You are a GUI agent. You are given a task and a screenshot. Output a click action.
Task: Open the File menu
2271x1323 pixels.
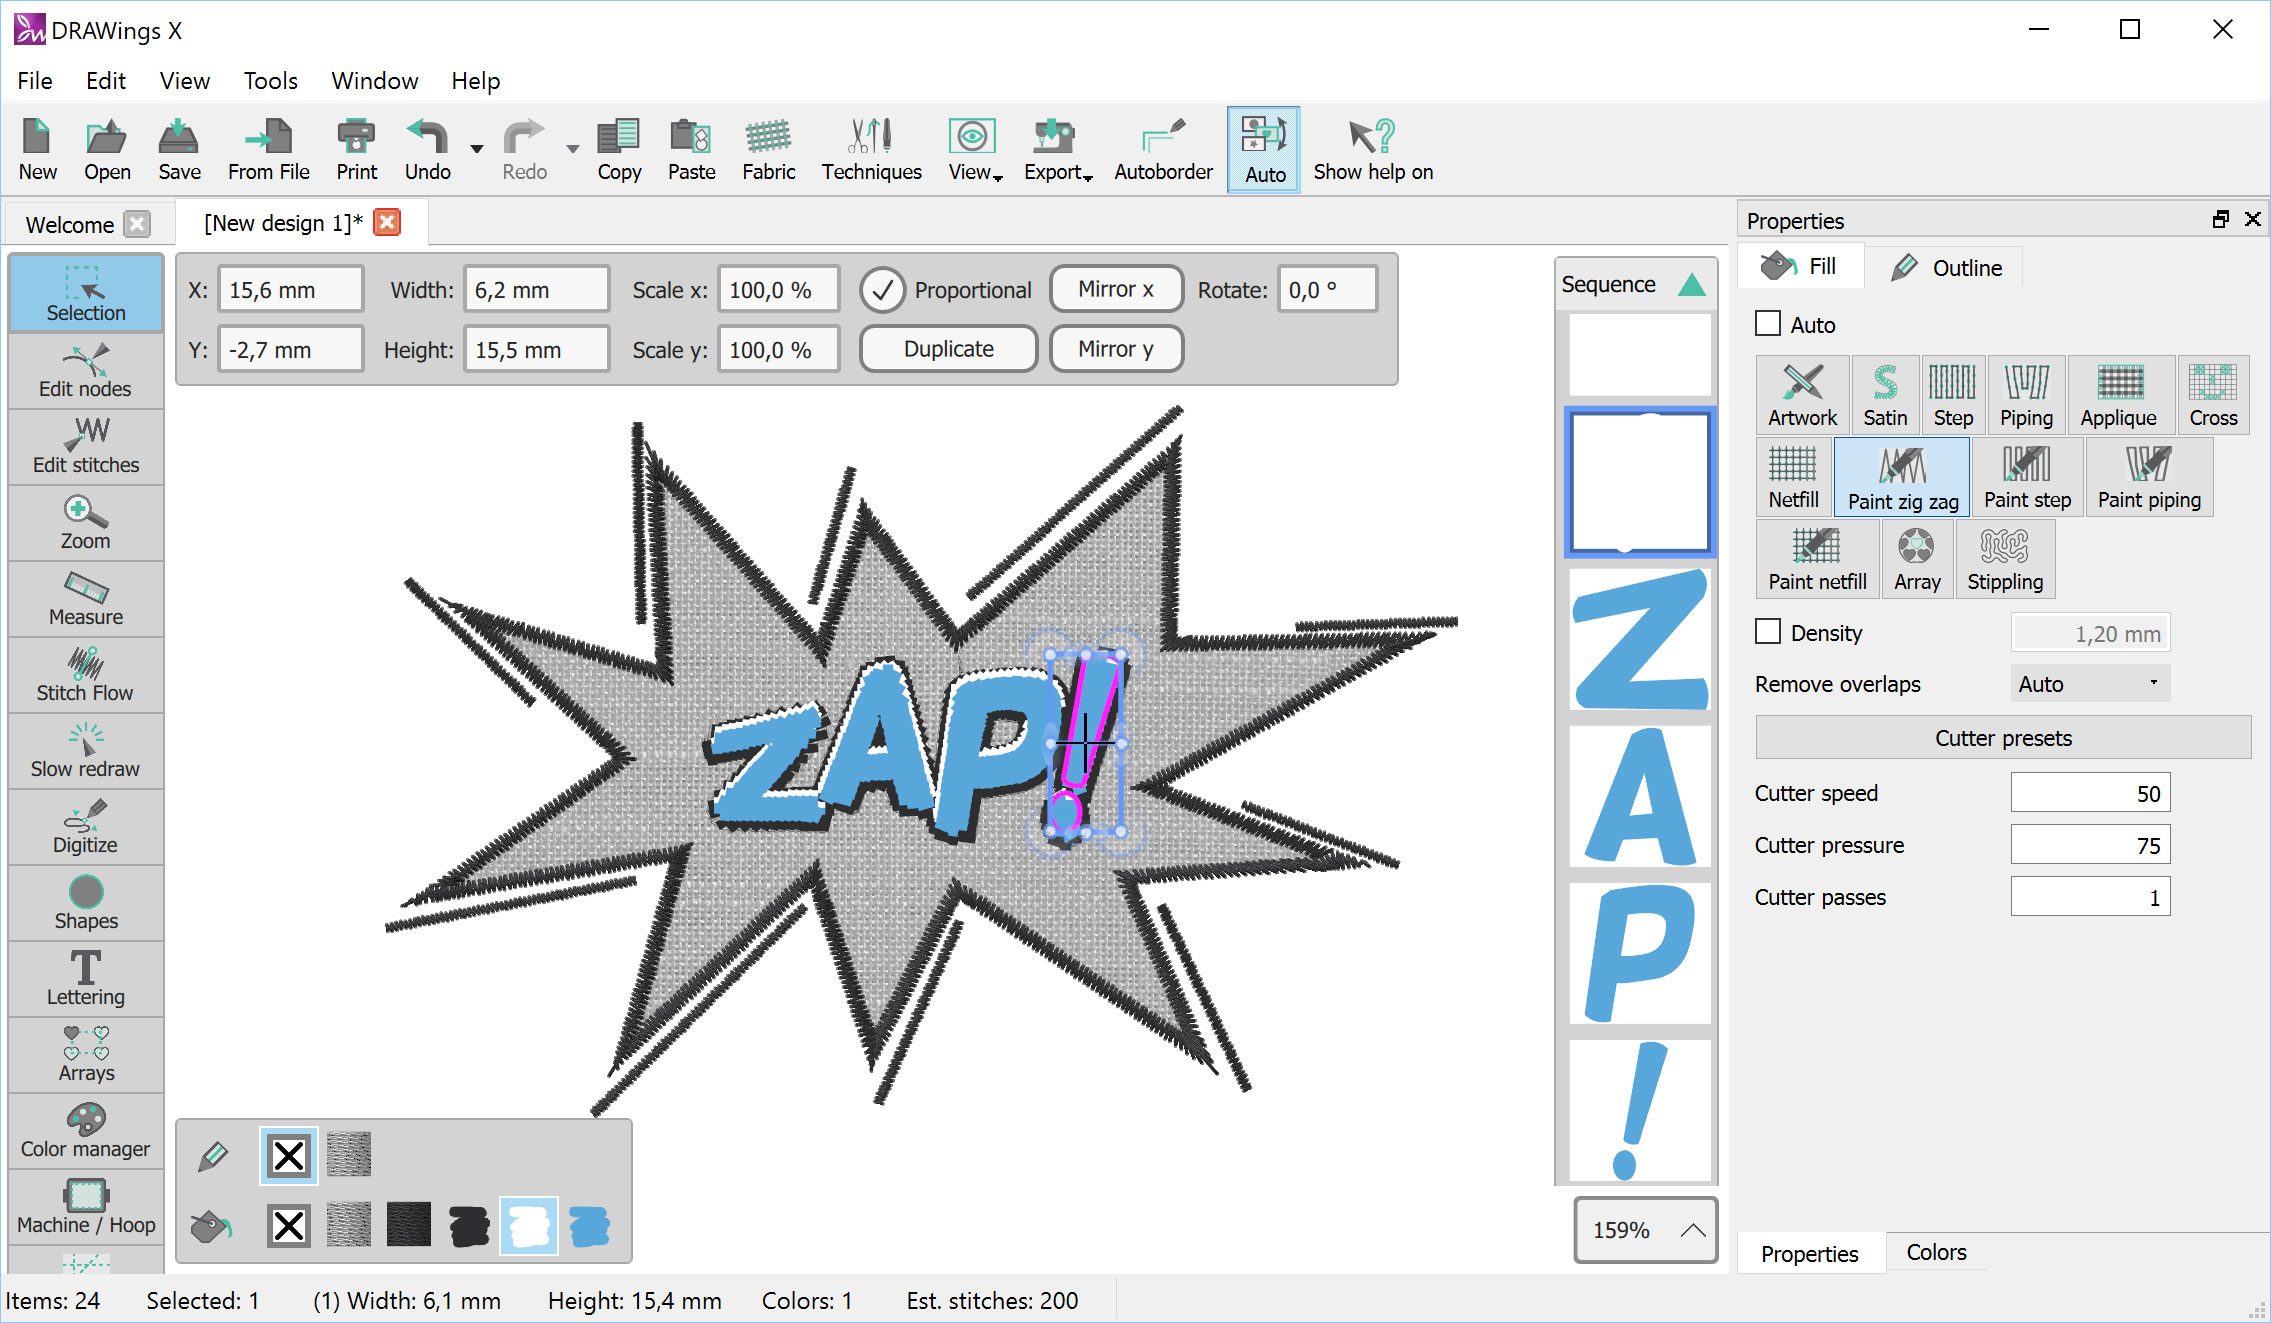(x=35, y=81)
